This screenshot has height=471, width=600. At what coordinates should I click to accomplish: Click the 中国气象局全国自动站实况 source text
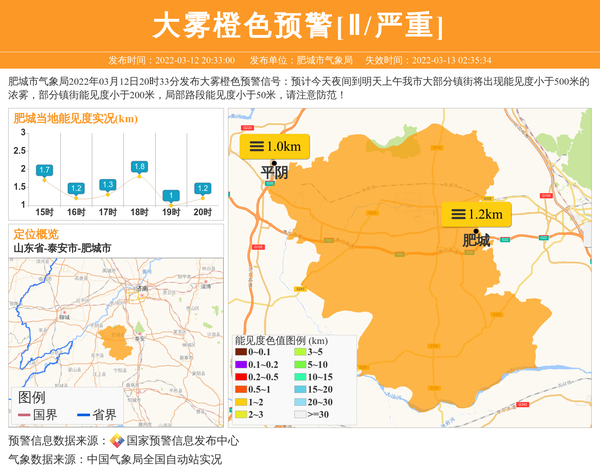(154, 460)
